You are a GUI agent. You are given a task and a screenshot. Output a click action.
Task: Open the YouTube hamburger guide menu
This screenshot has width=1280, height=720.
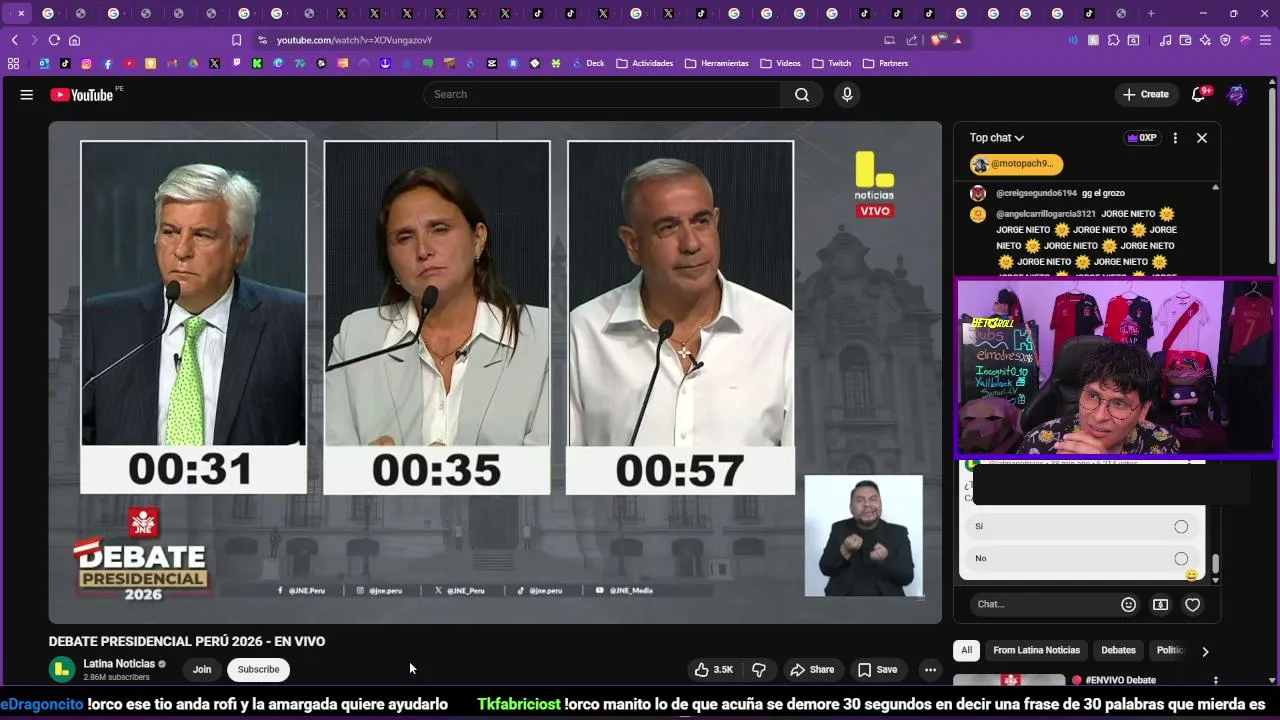pos(27,95)
